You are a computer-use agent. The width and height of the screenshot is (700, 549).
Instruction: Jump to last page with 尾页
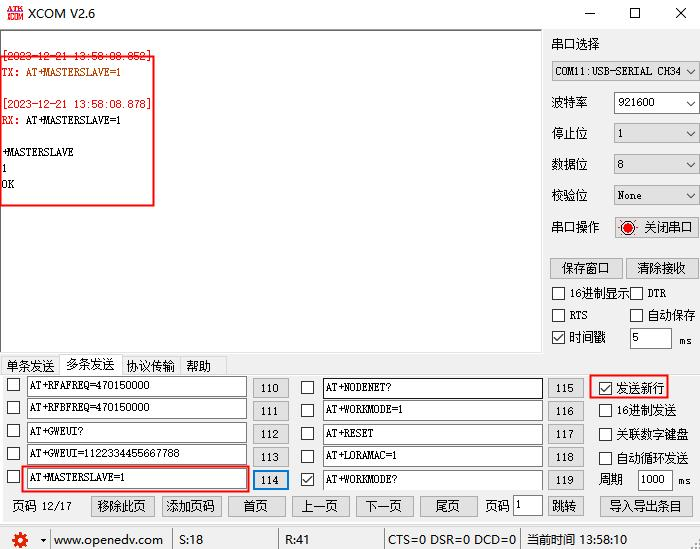(x=448, y=506)
